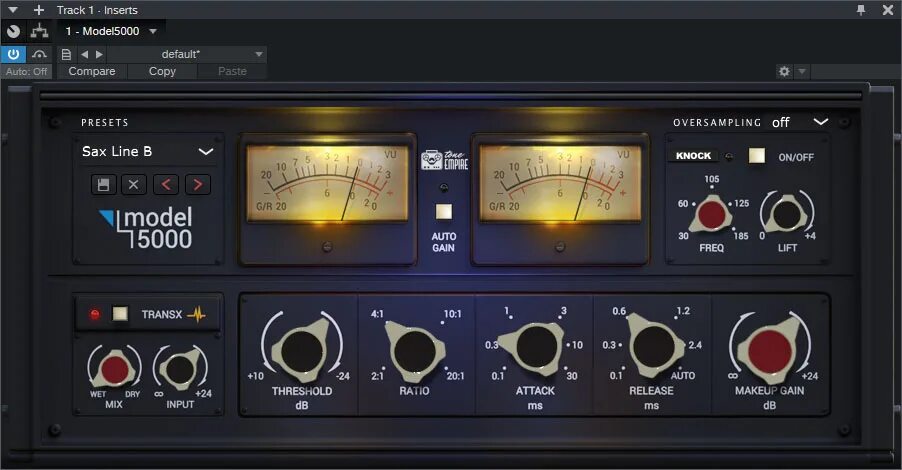Click the AUTO release label
This screenshot has width=902, height=470.
(683, 375)
